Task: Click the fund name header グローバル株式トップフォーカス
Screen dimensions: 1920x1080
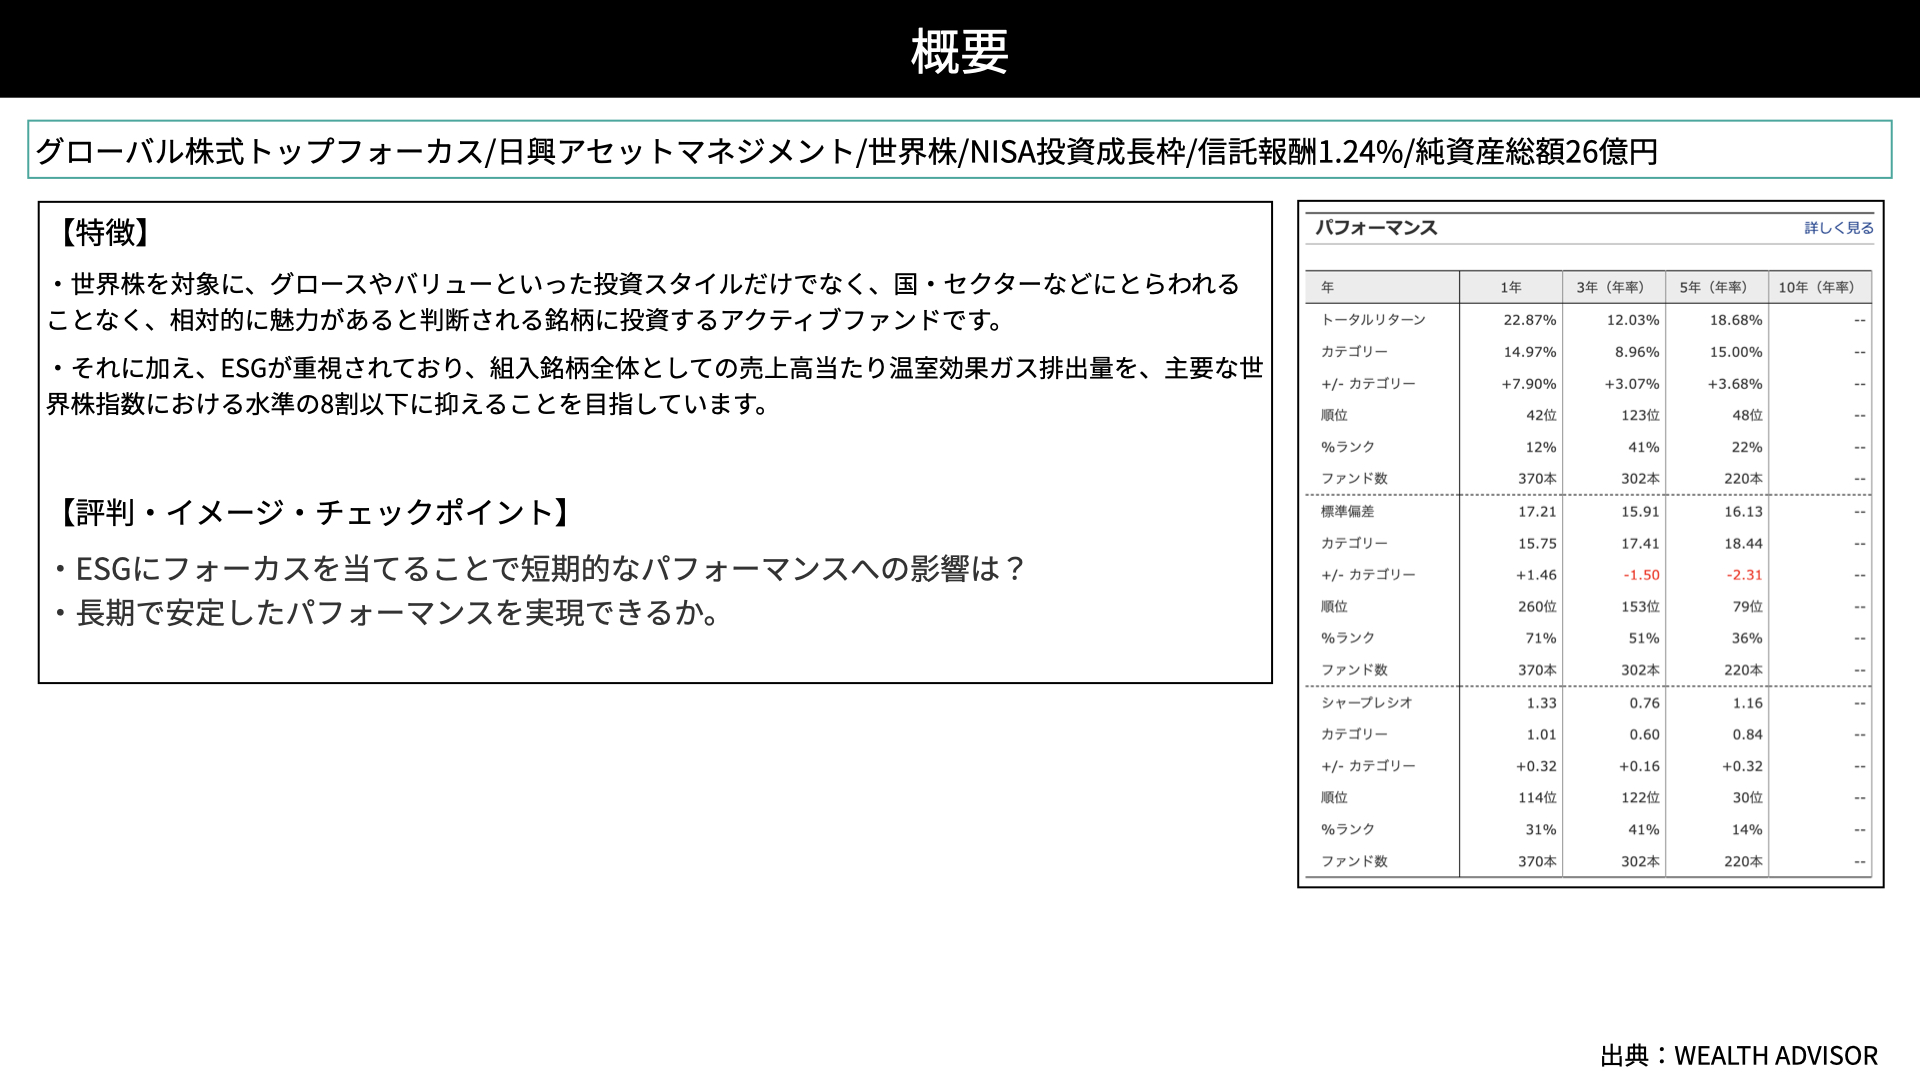Action: tap(260, 151)
